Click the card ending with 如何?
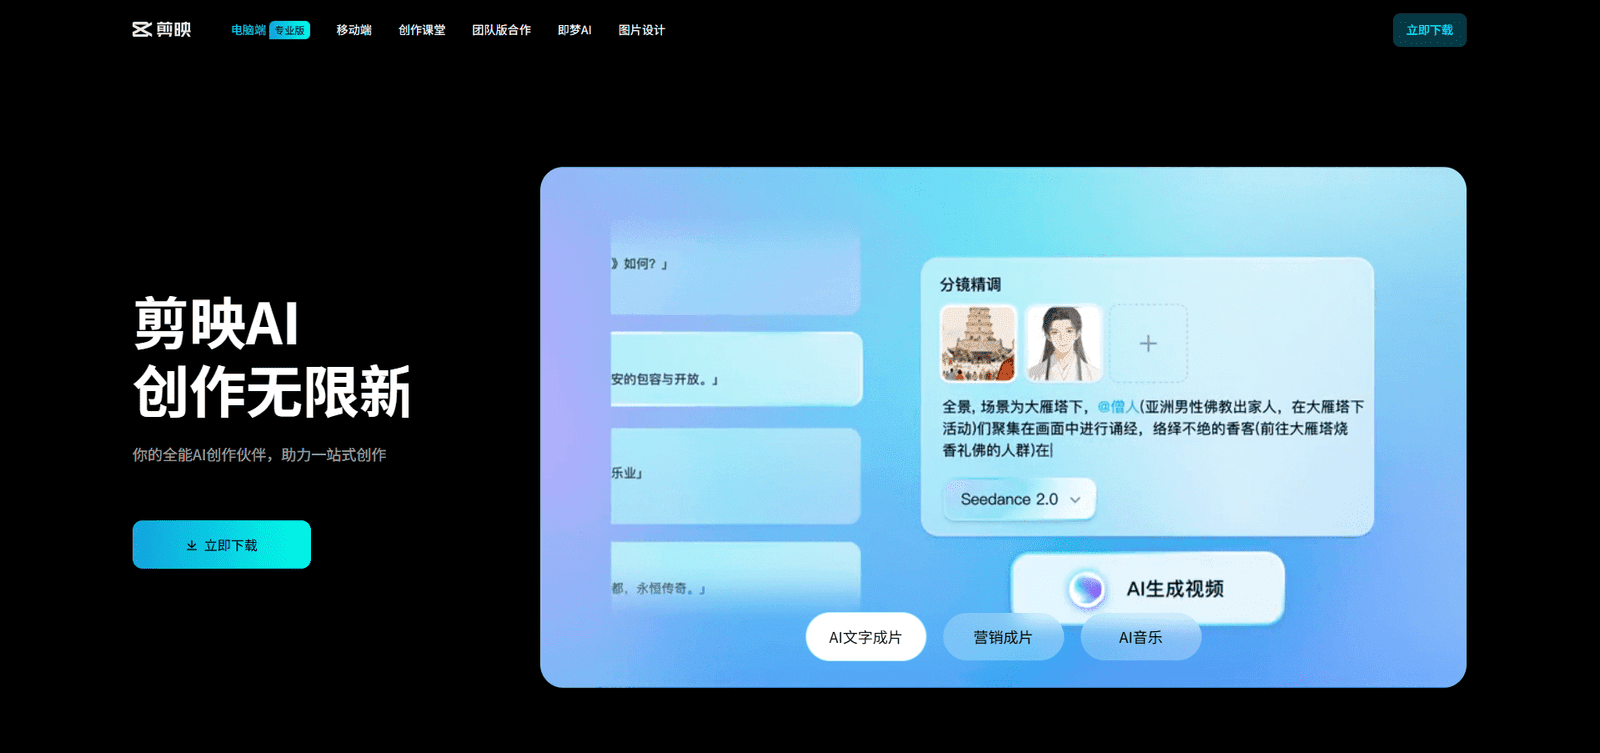1600x753 pixels. (736, 268)
